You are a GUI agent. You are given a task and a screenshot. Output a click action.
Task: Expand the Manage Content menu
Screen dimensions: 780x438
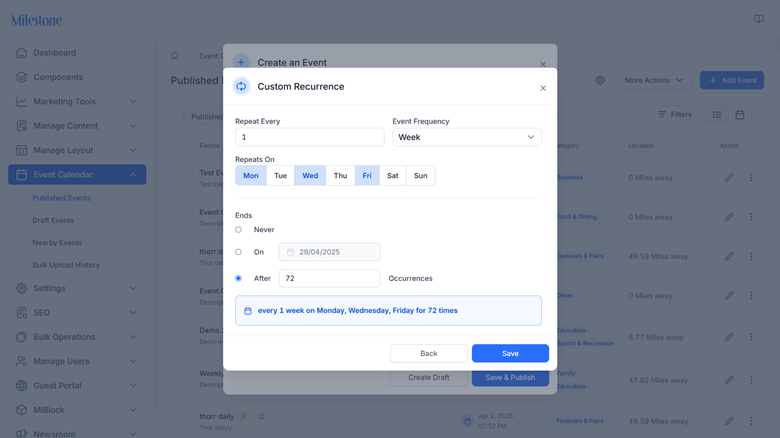[x=77, y=126]
